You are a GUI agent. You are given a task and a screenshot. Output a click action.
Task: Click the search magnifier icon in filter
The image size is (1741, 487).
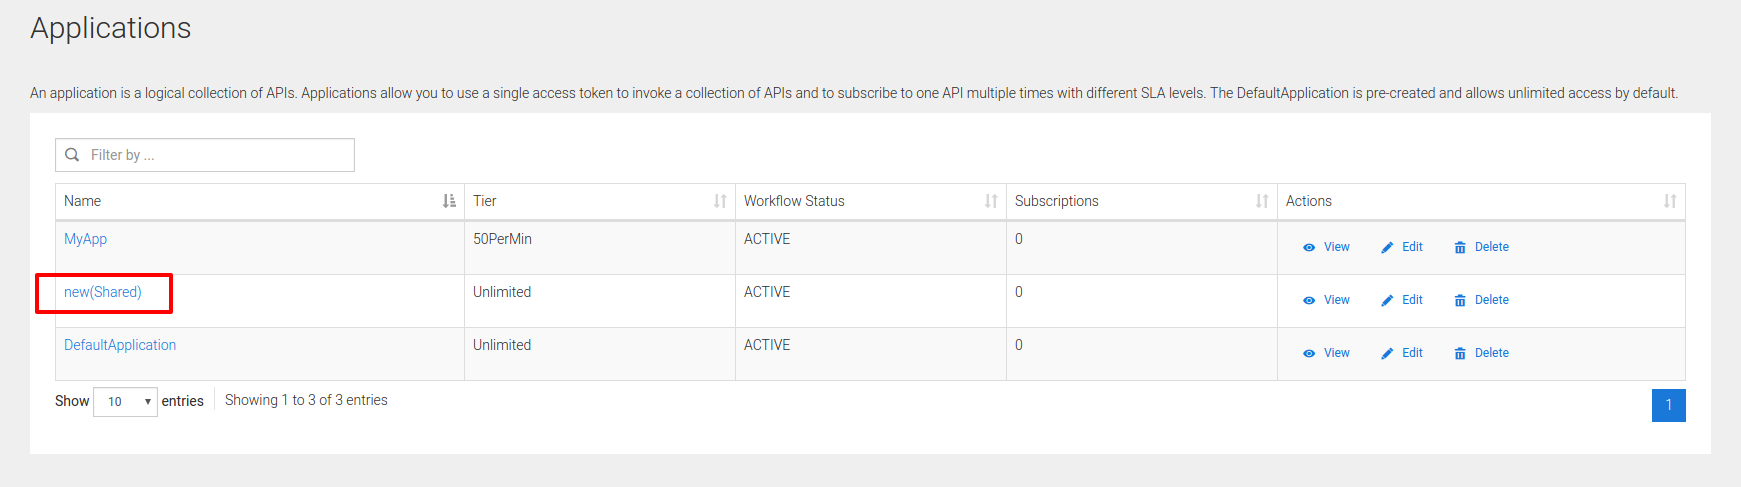point(72,155)
